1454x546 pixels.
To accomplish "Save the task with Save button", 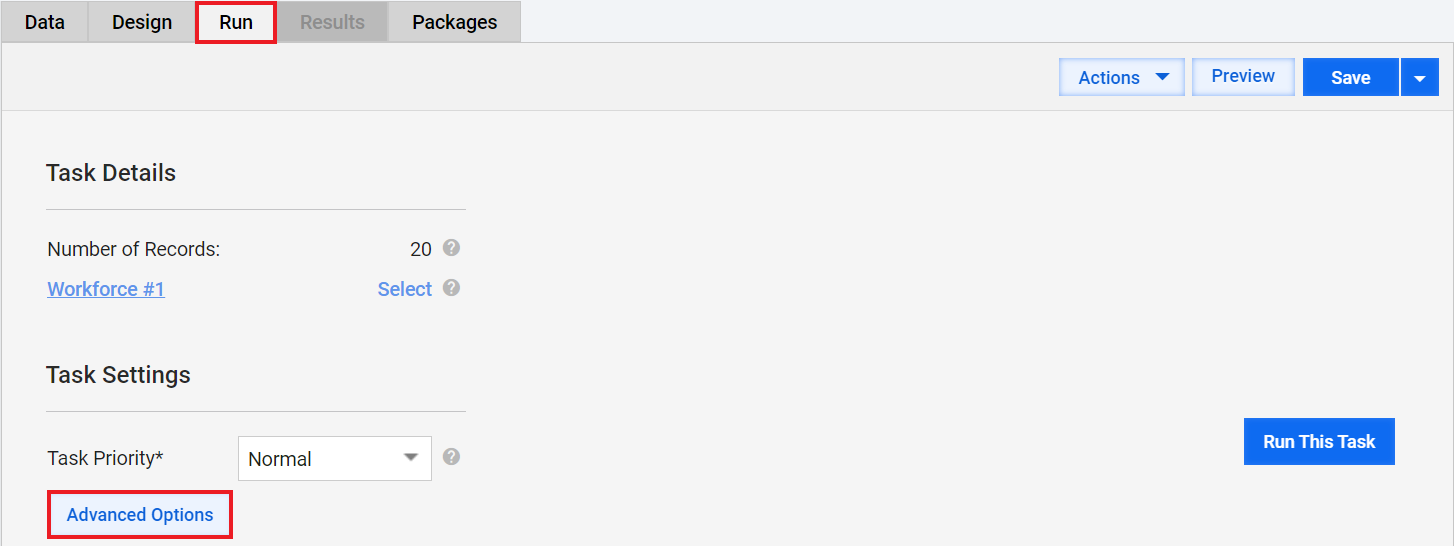I will (1350, 77).
